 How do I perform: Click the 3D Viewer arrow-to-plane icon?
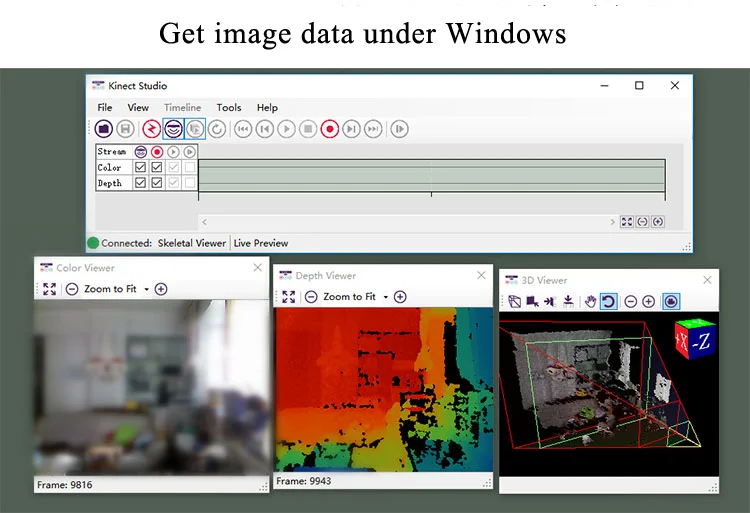550,302
